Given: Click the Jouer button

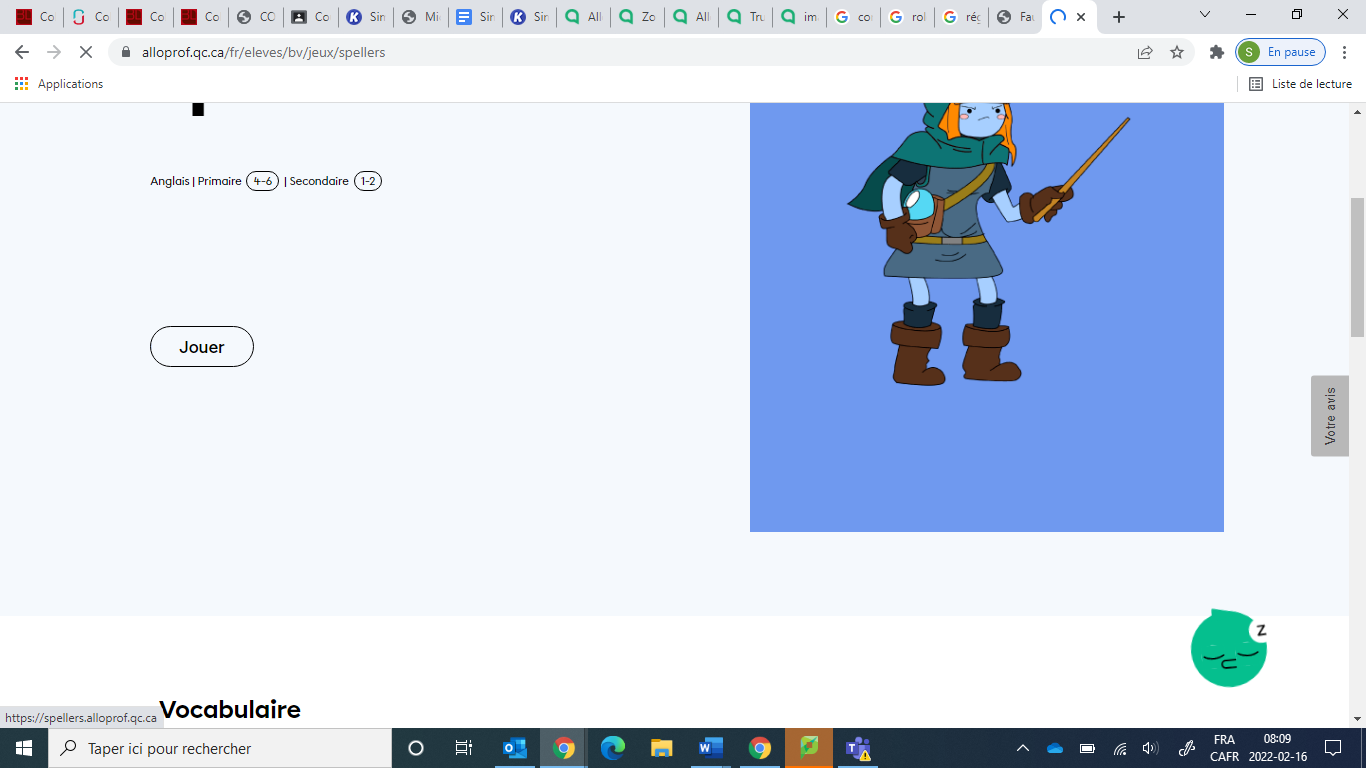Looking at the screenshot, I should point(201,347).
